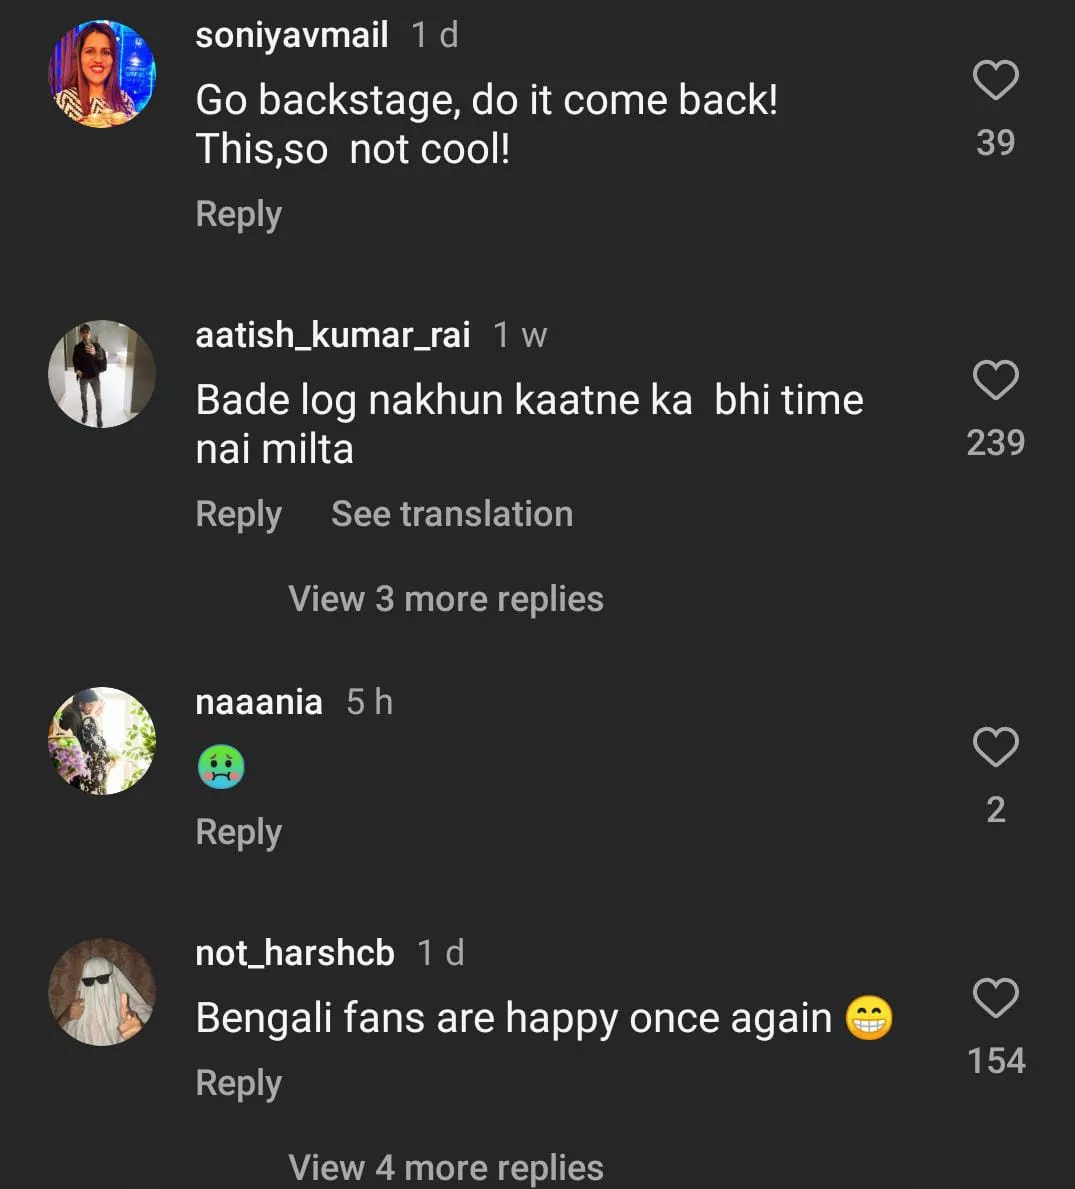Reply to not_harshcb's comment

click(x=238, y=1083)
